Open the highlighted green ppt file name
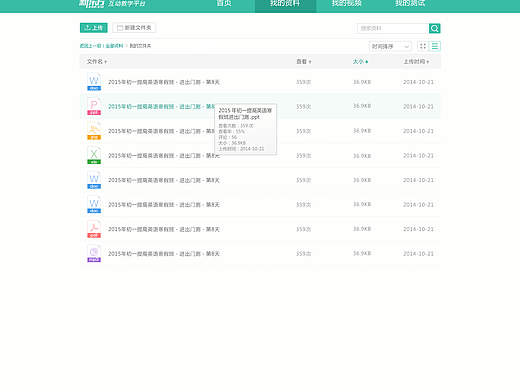Image resolution: width=520 pixels, height=390 pixels. tap(161, 107)
